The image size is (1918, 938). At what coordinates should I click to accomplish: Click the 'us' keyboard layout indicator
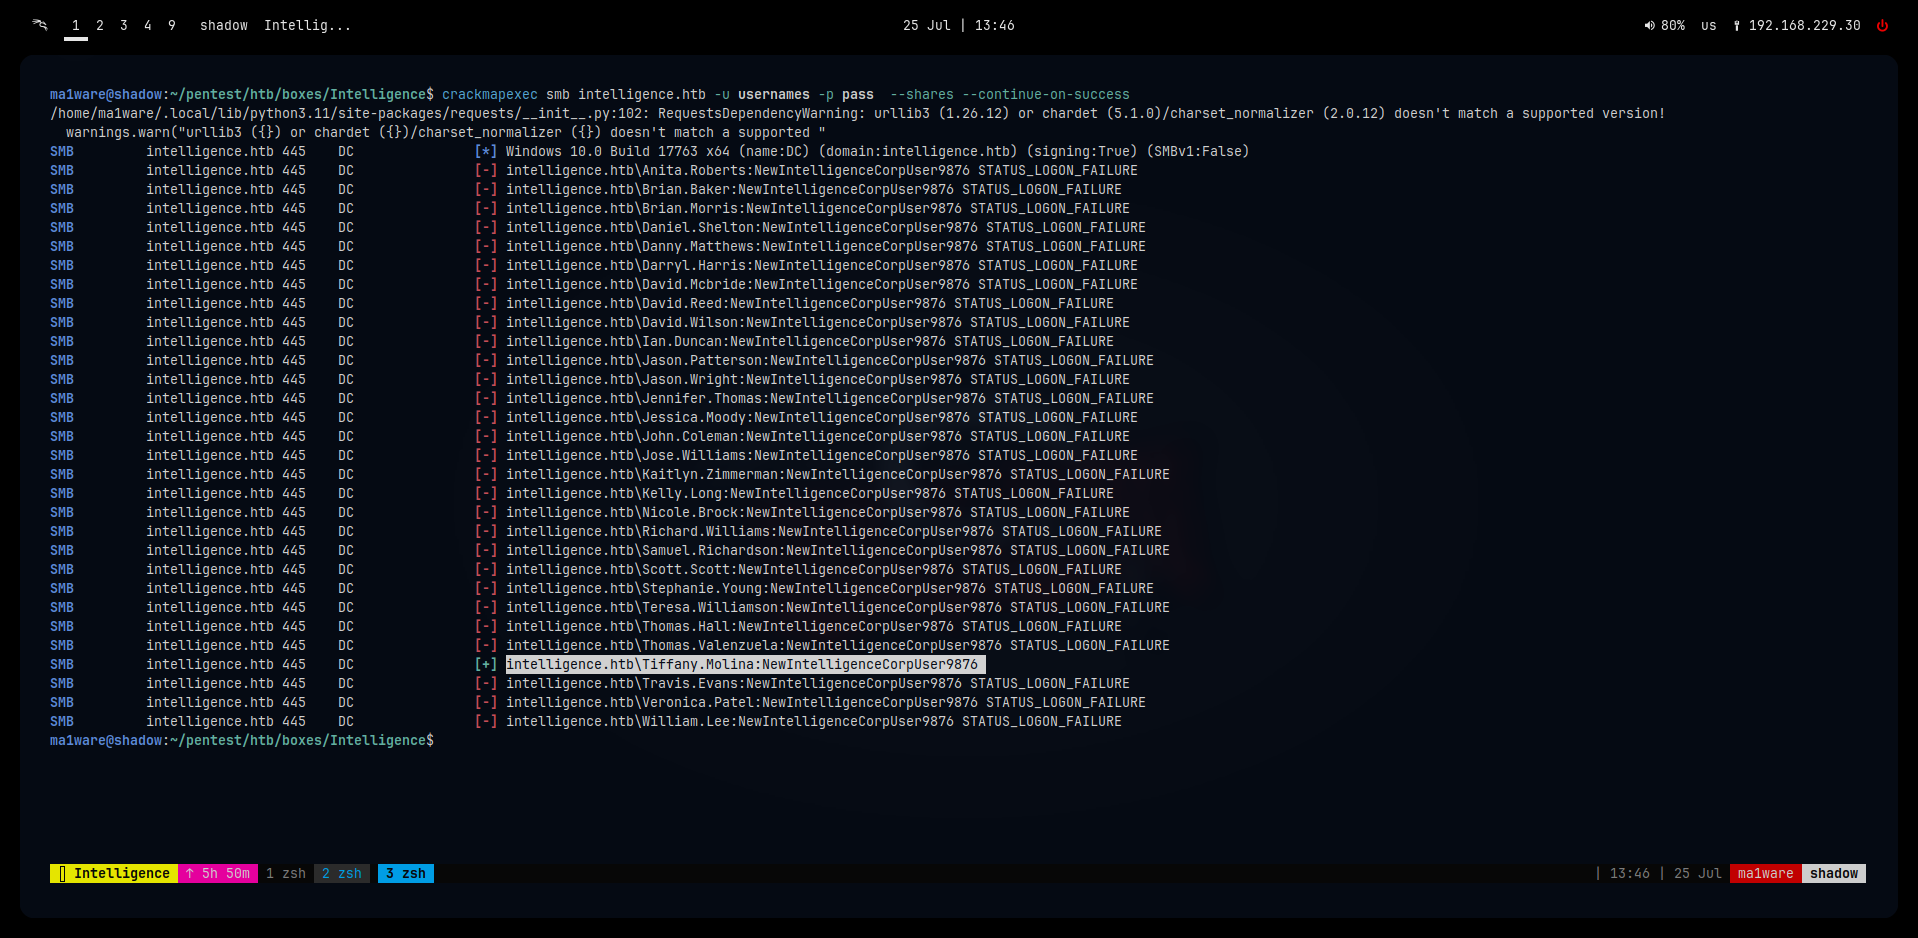(x=1708, y=26)
